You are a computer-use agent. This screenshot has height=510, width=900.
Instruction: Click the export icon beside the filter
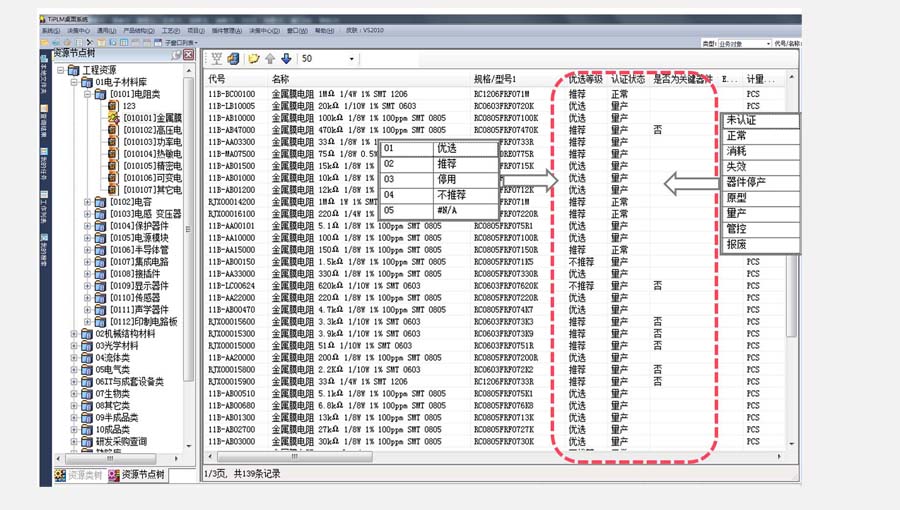pos(233,59)
